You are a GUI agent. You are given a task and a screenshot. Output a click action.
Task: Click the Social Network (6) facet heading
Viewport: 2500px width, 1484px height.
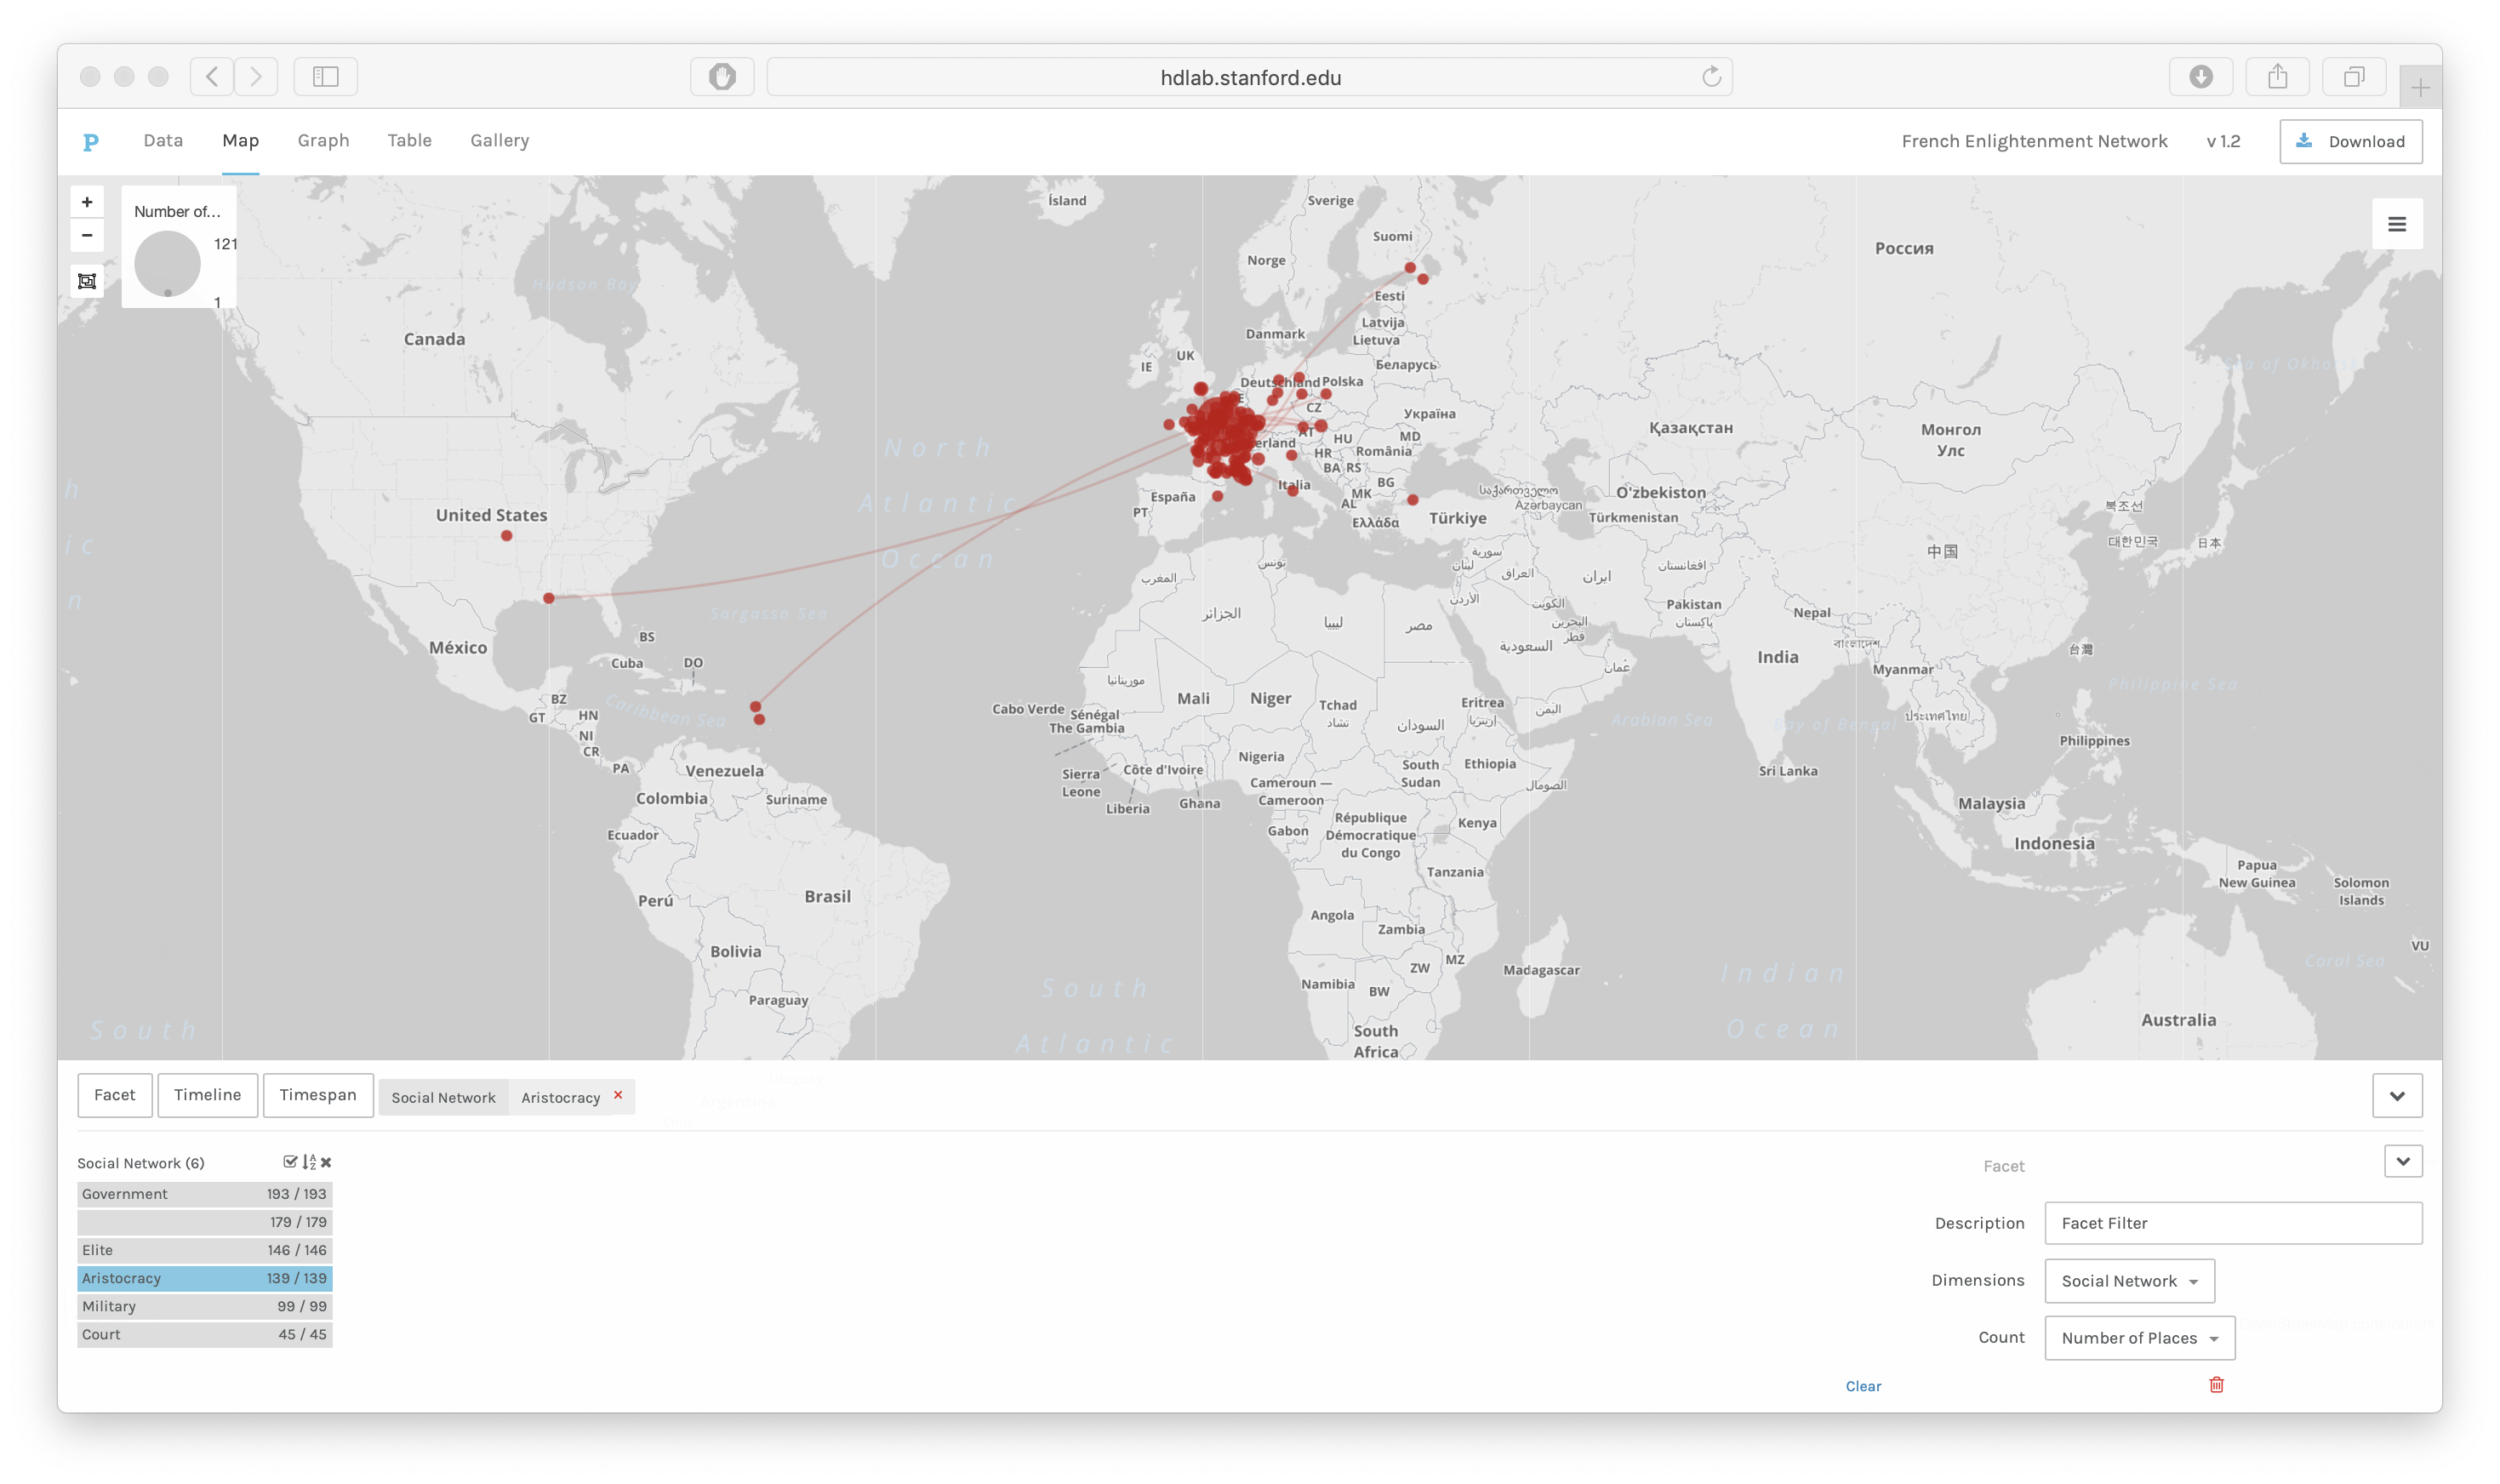click(x=141, y=1163)
